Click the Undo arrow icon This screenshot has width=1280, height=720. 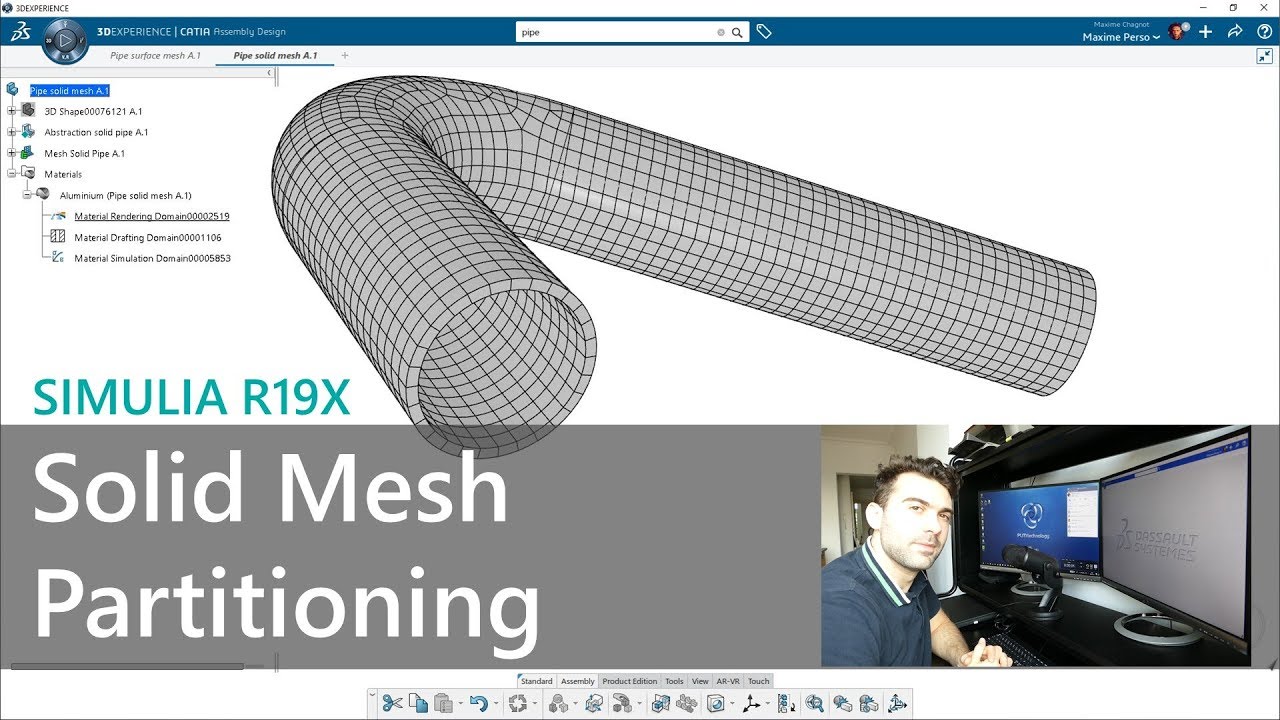click(x=478, y=703)
